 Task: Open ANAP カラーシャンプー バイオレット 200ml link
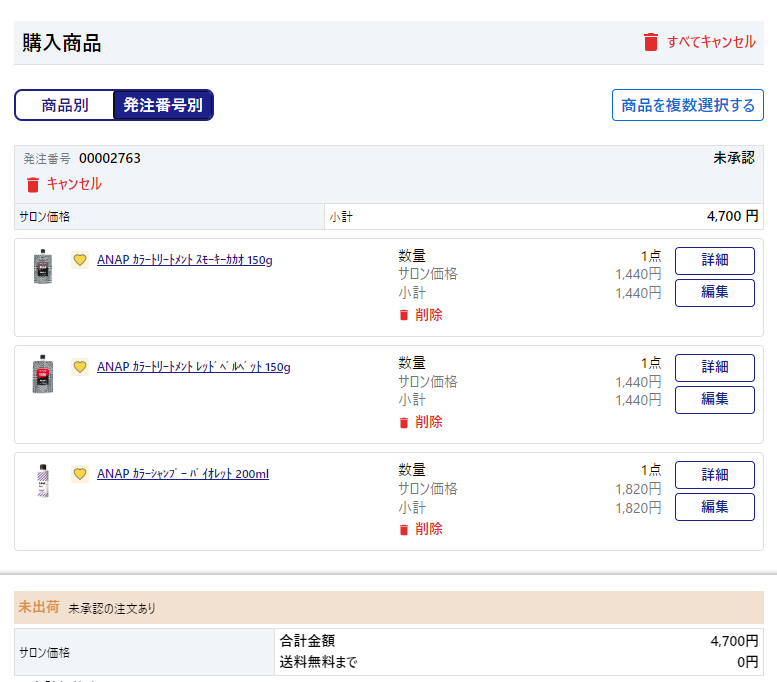click(x=183, y=474)
